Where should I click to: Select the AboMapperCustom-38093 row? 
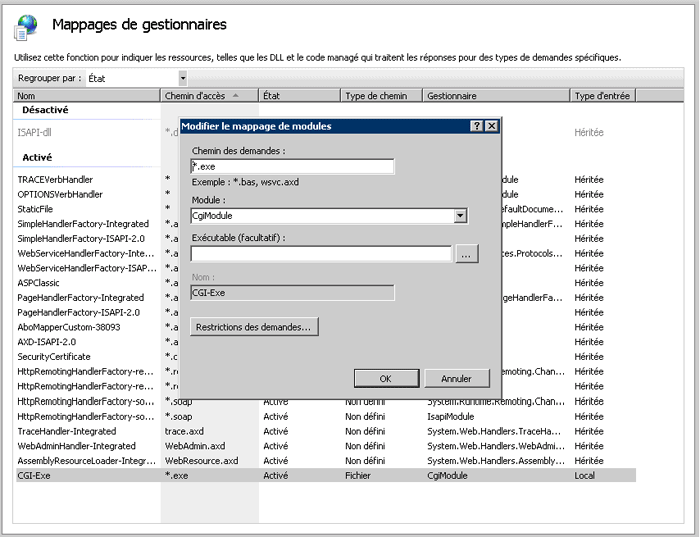(x=69, y=327)
